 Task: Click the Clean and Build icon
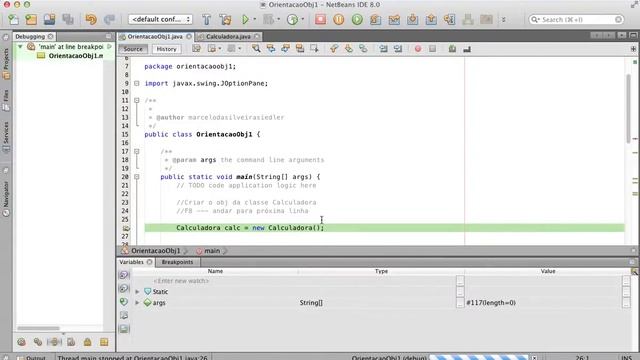[225, 19]
